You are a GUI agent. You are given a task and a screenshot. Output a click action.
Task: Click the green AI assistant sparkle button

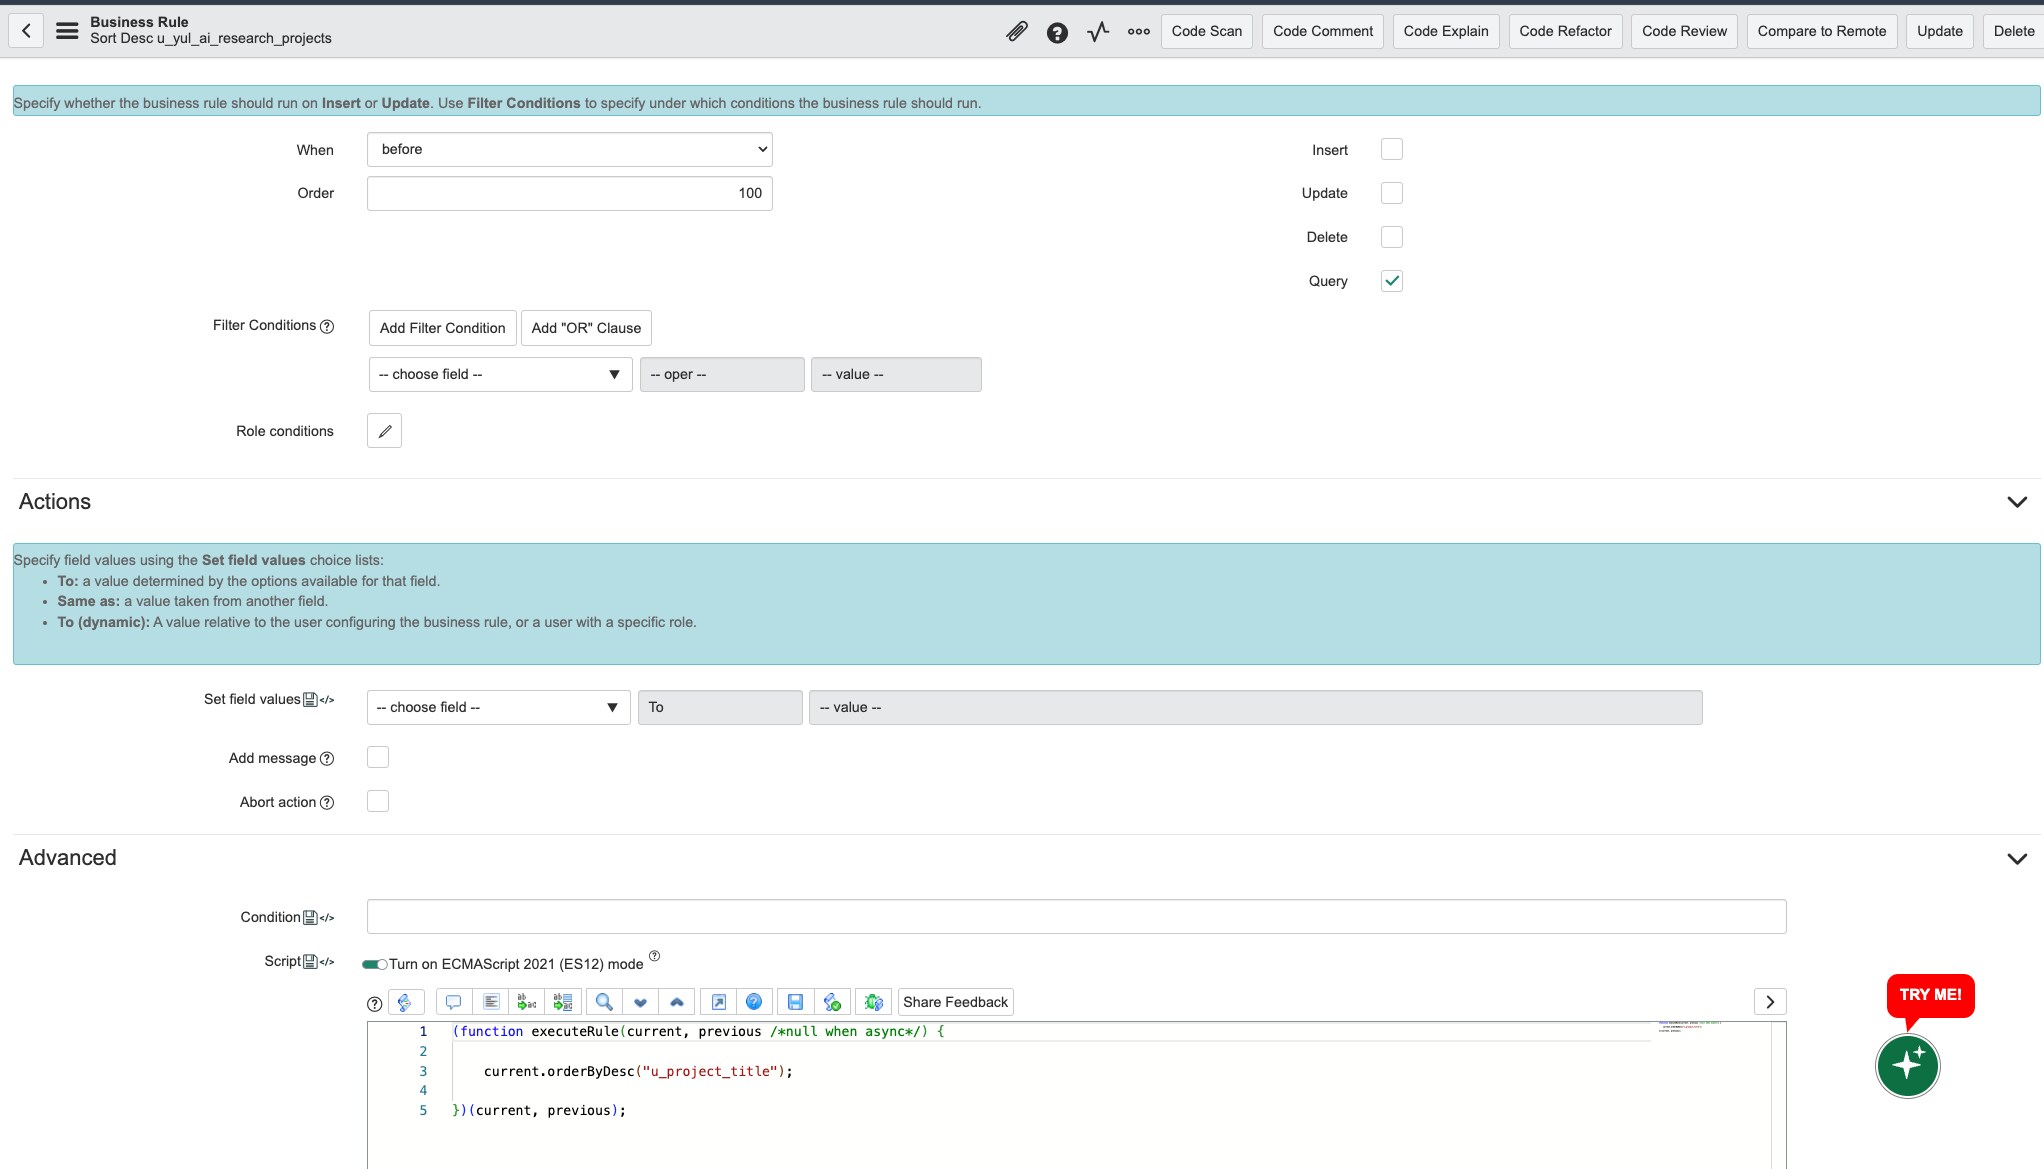pos(1907,1065)
